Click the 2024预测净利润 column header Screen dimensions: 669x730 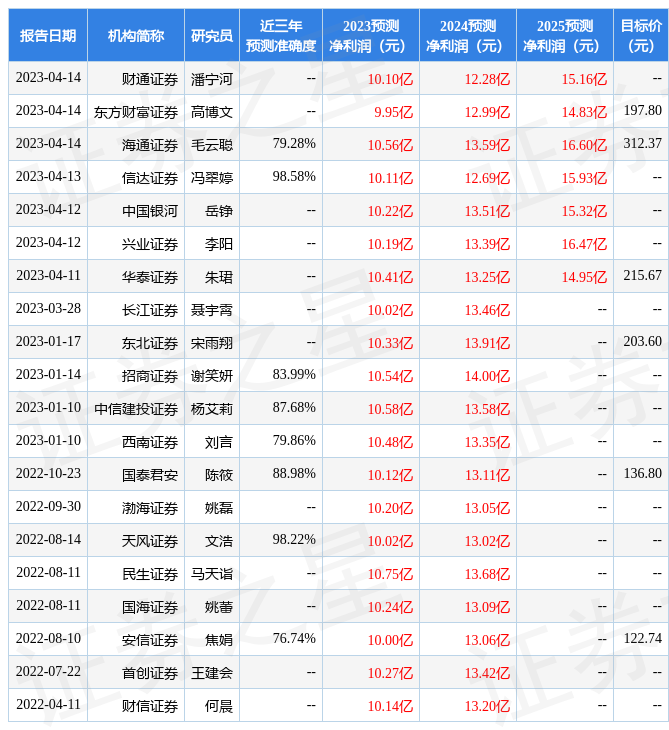click(x=467, y=35)
